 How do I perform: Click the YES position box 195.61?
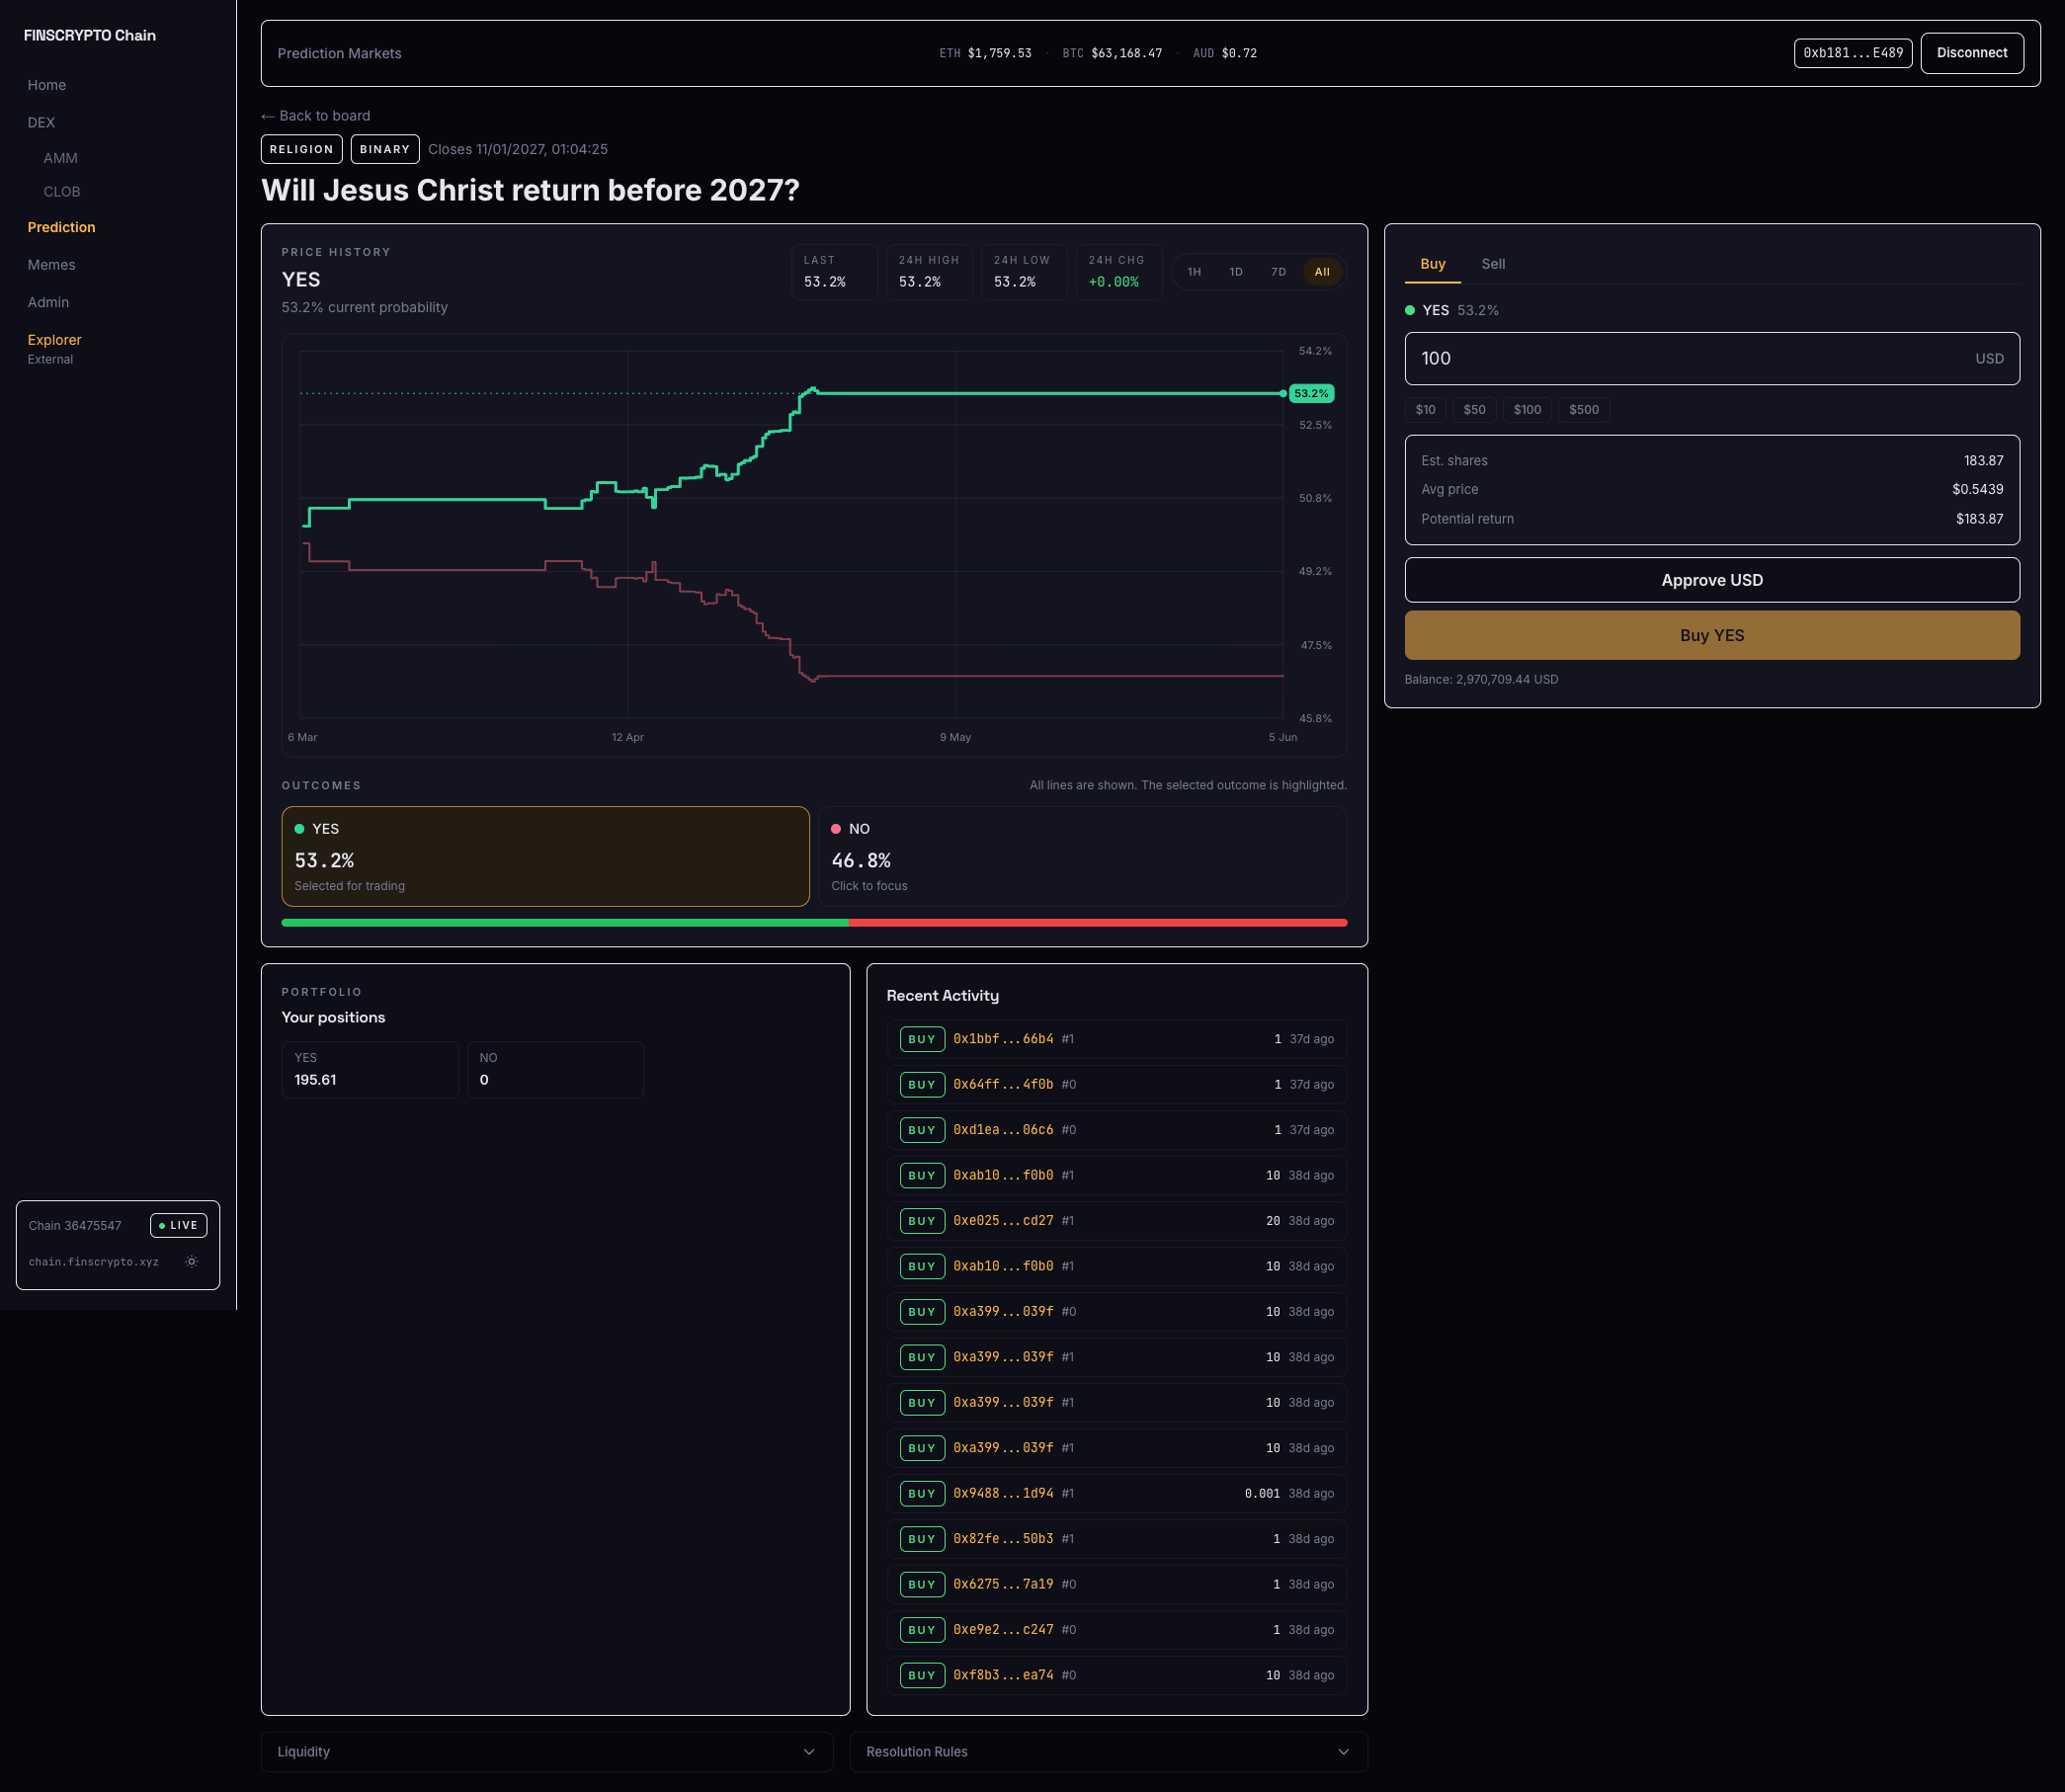coord(370,1070)
